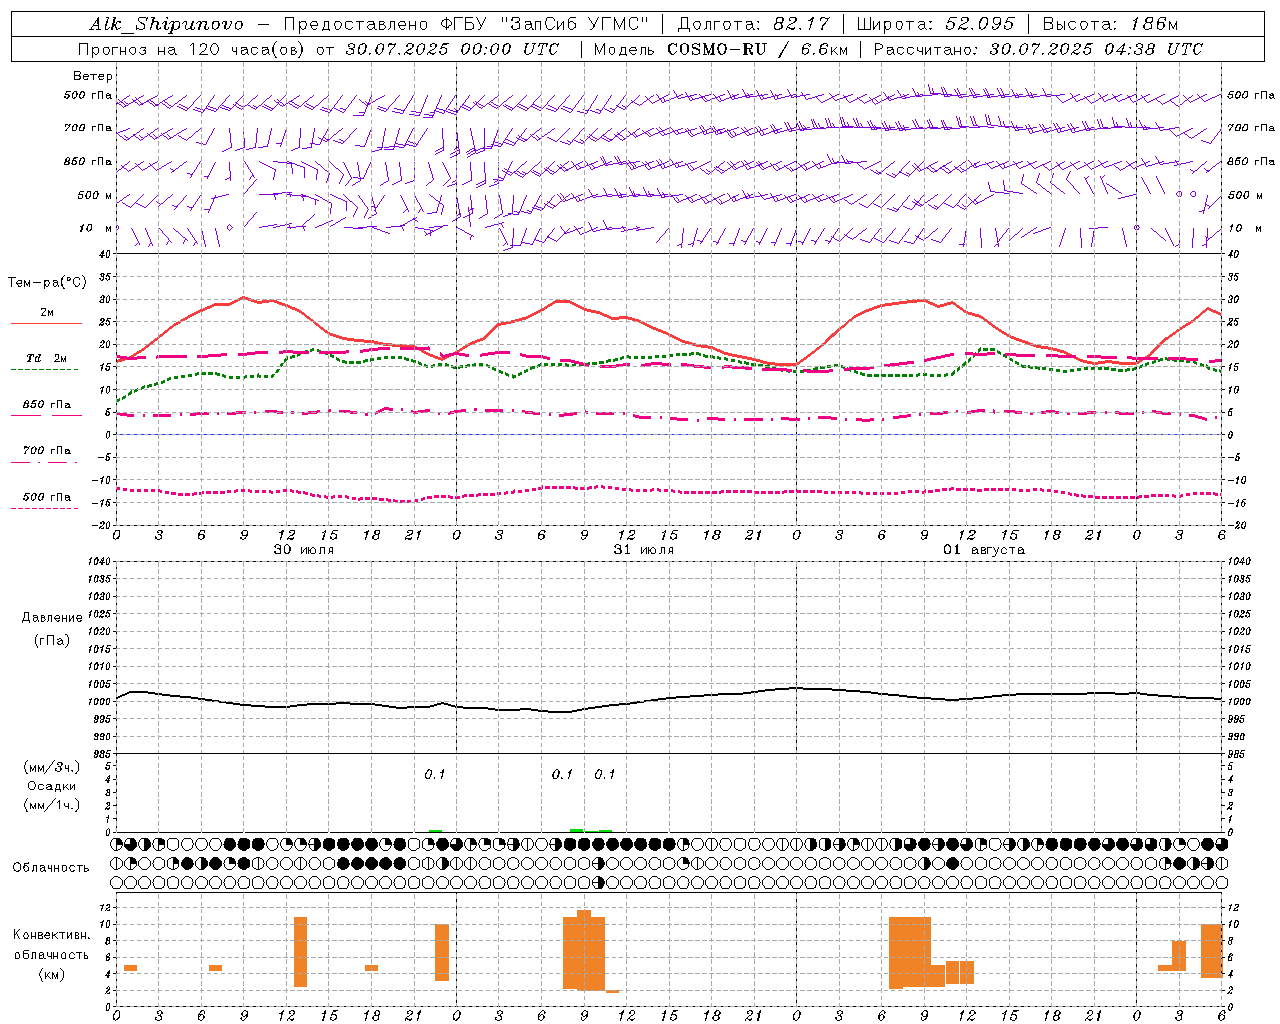
Task: Click the COSMO-RU model name in header
Action: [717, 49]
